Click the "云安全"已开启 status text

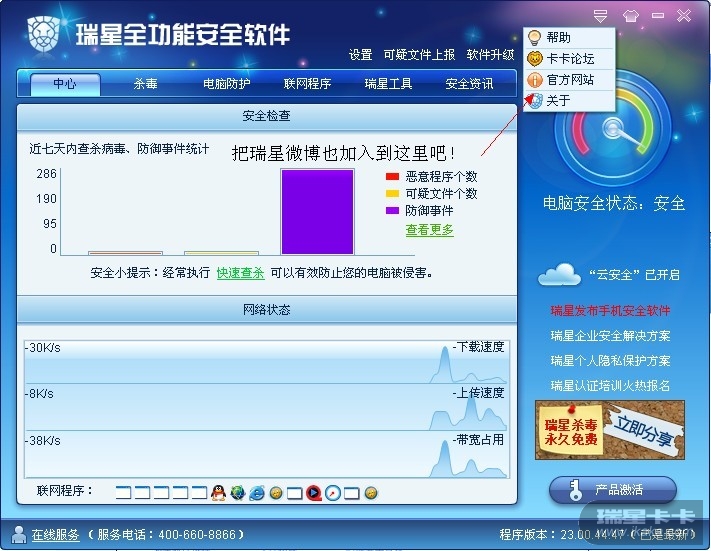click(634, 275)
